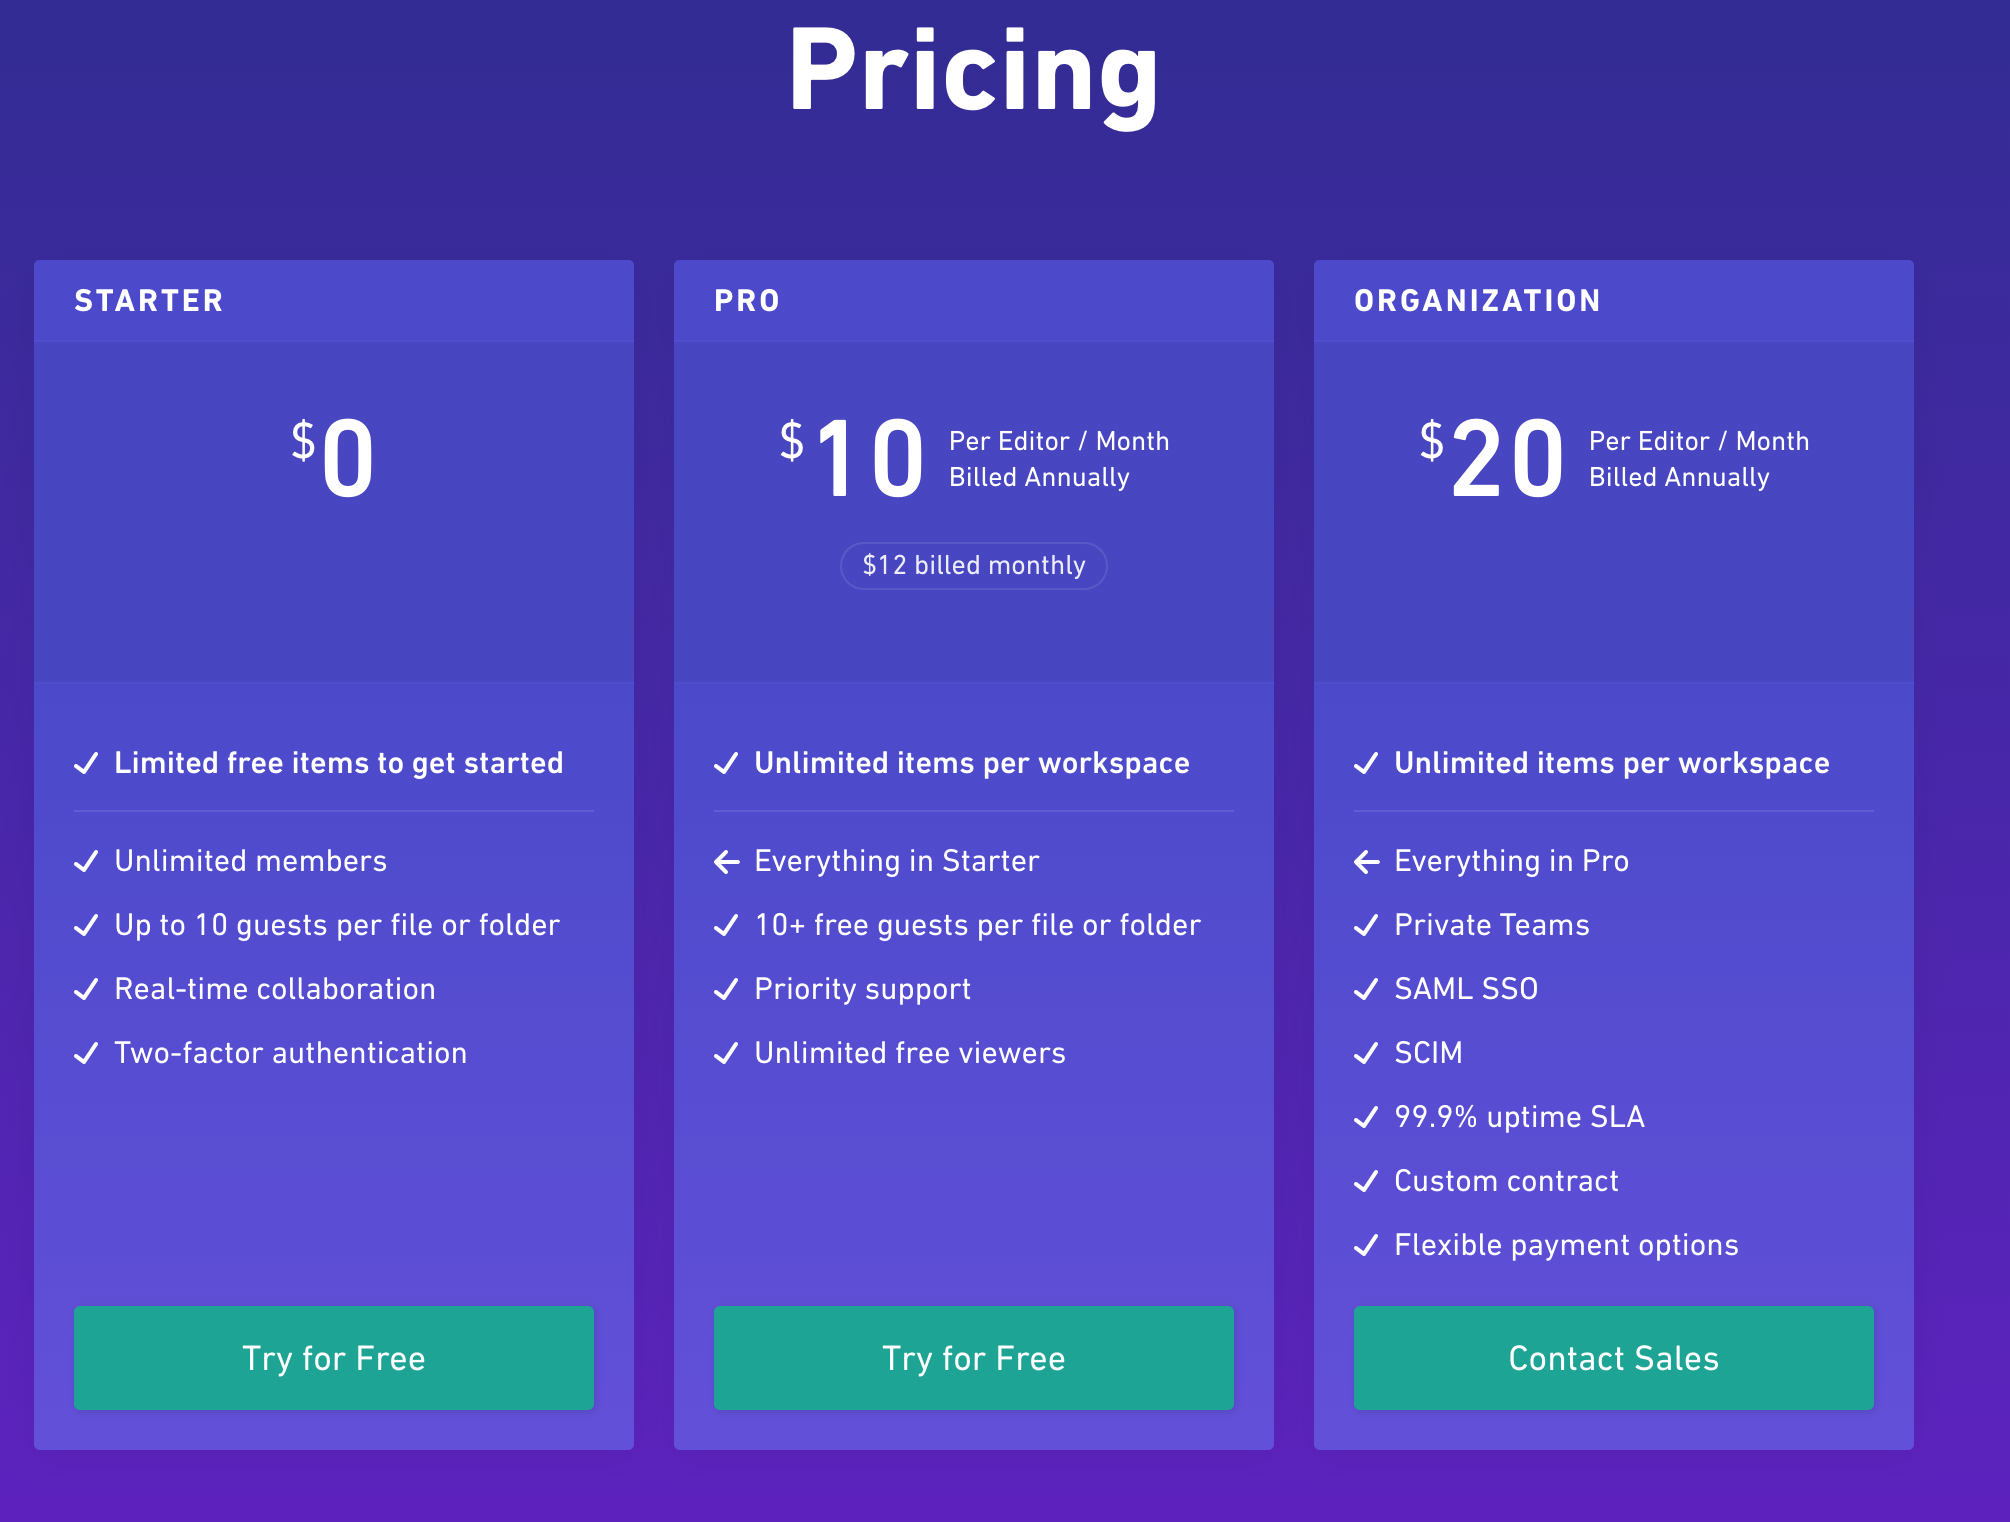Screen dimensions: 2010x1522
Task: Click the ORGANIZATION plan heading
Action: 1478,301
